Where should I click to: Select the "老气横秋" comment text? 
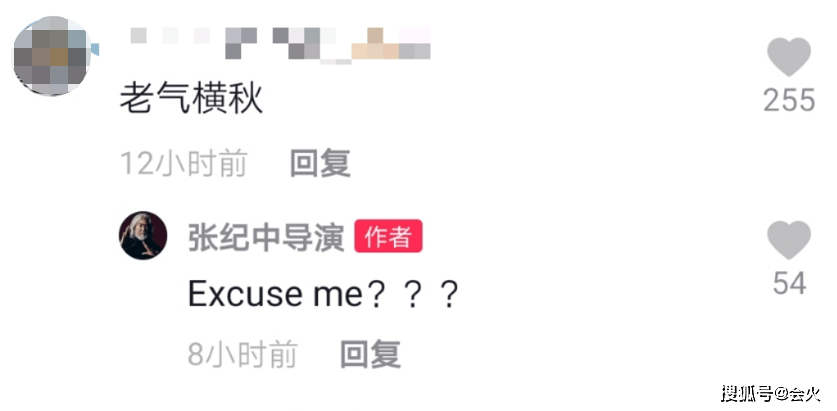[191, 99]
